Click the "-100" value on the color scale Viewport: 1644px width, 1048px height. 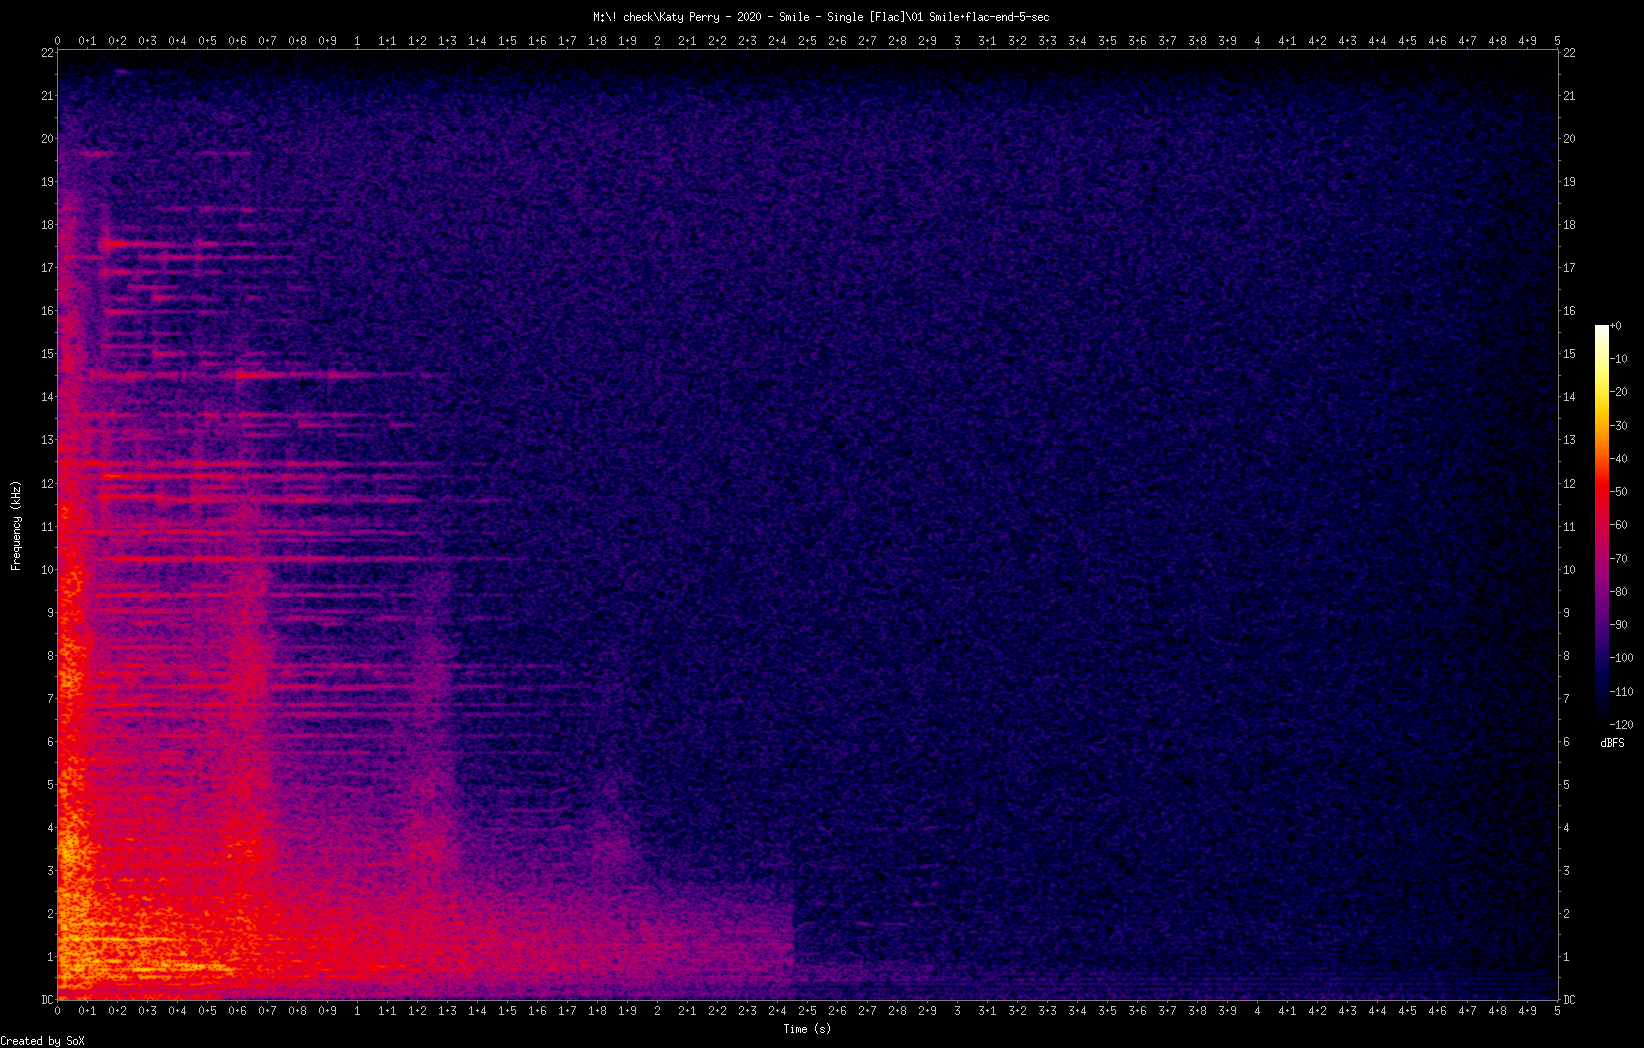coord(1622,658)
